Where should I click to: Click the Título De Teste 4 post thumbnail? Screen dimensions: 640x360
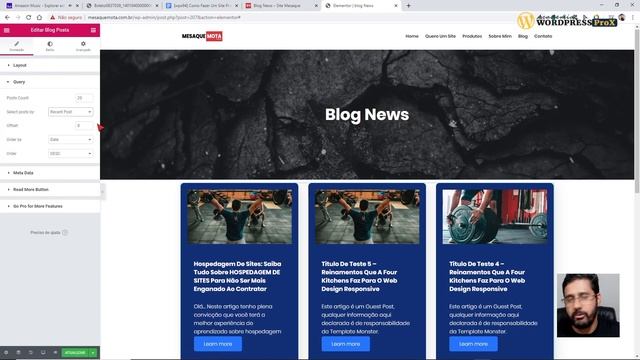[495, 217]
